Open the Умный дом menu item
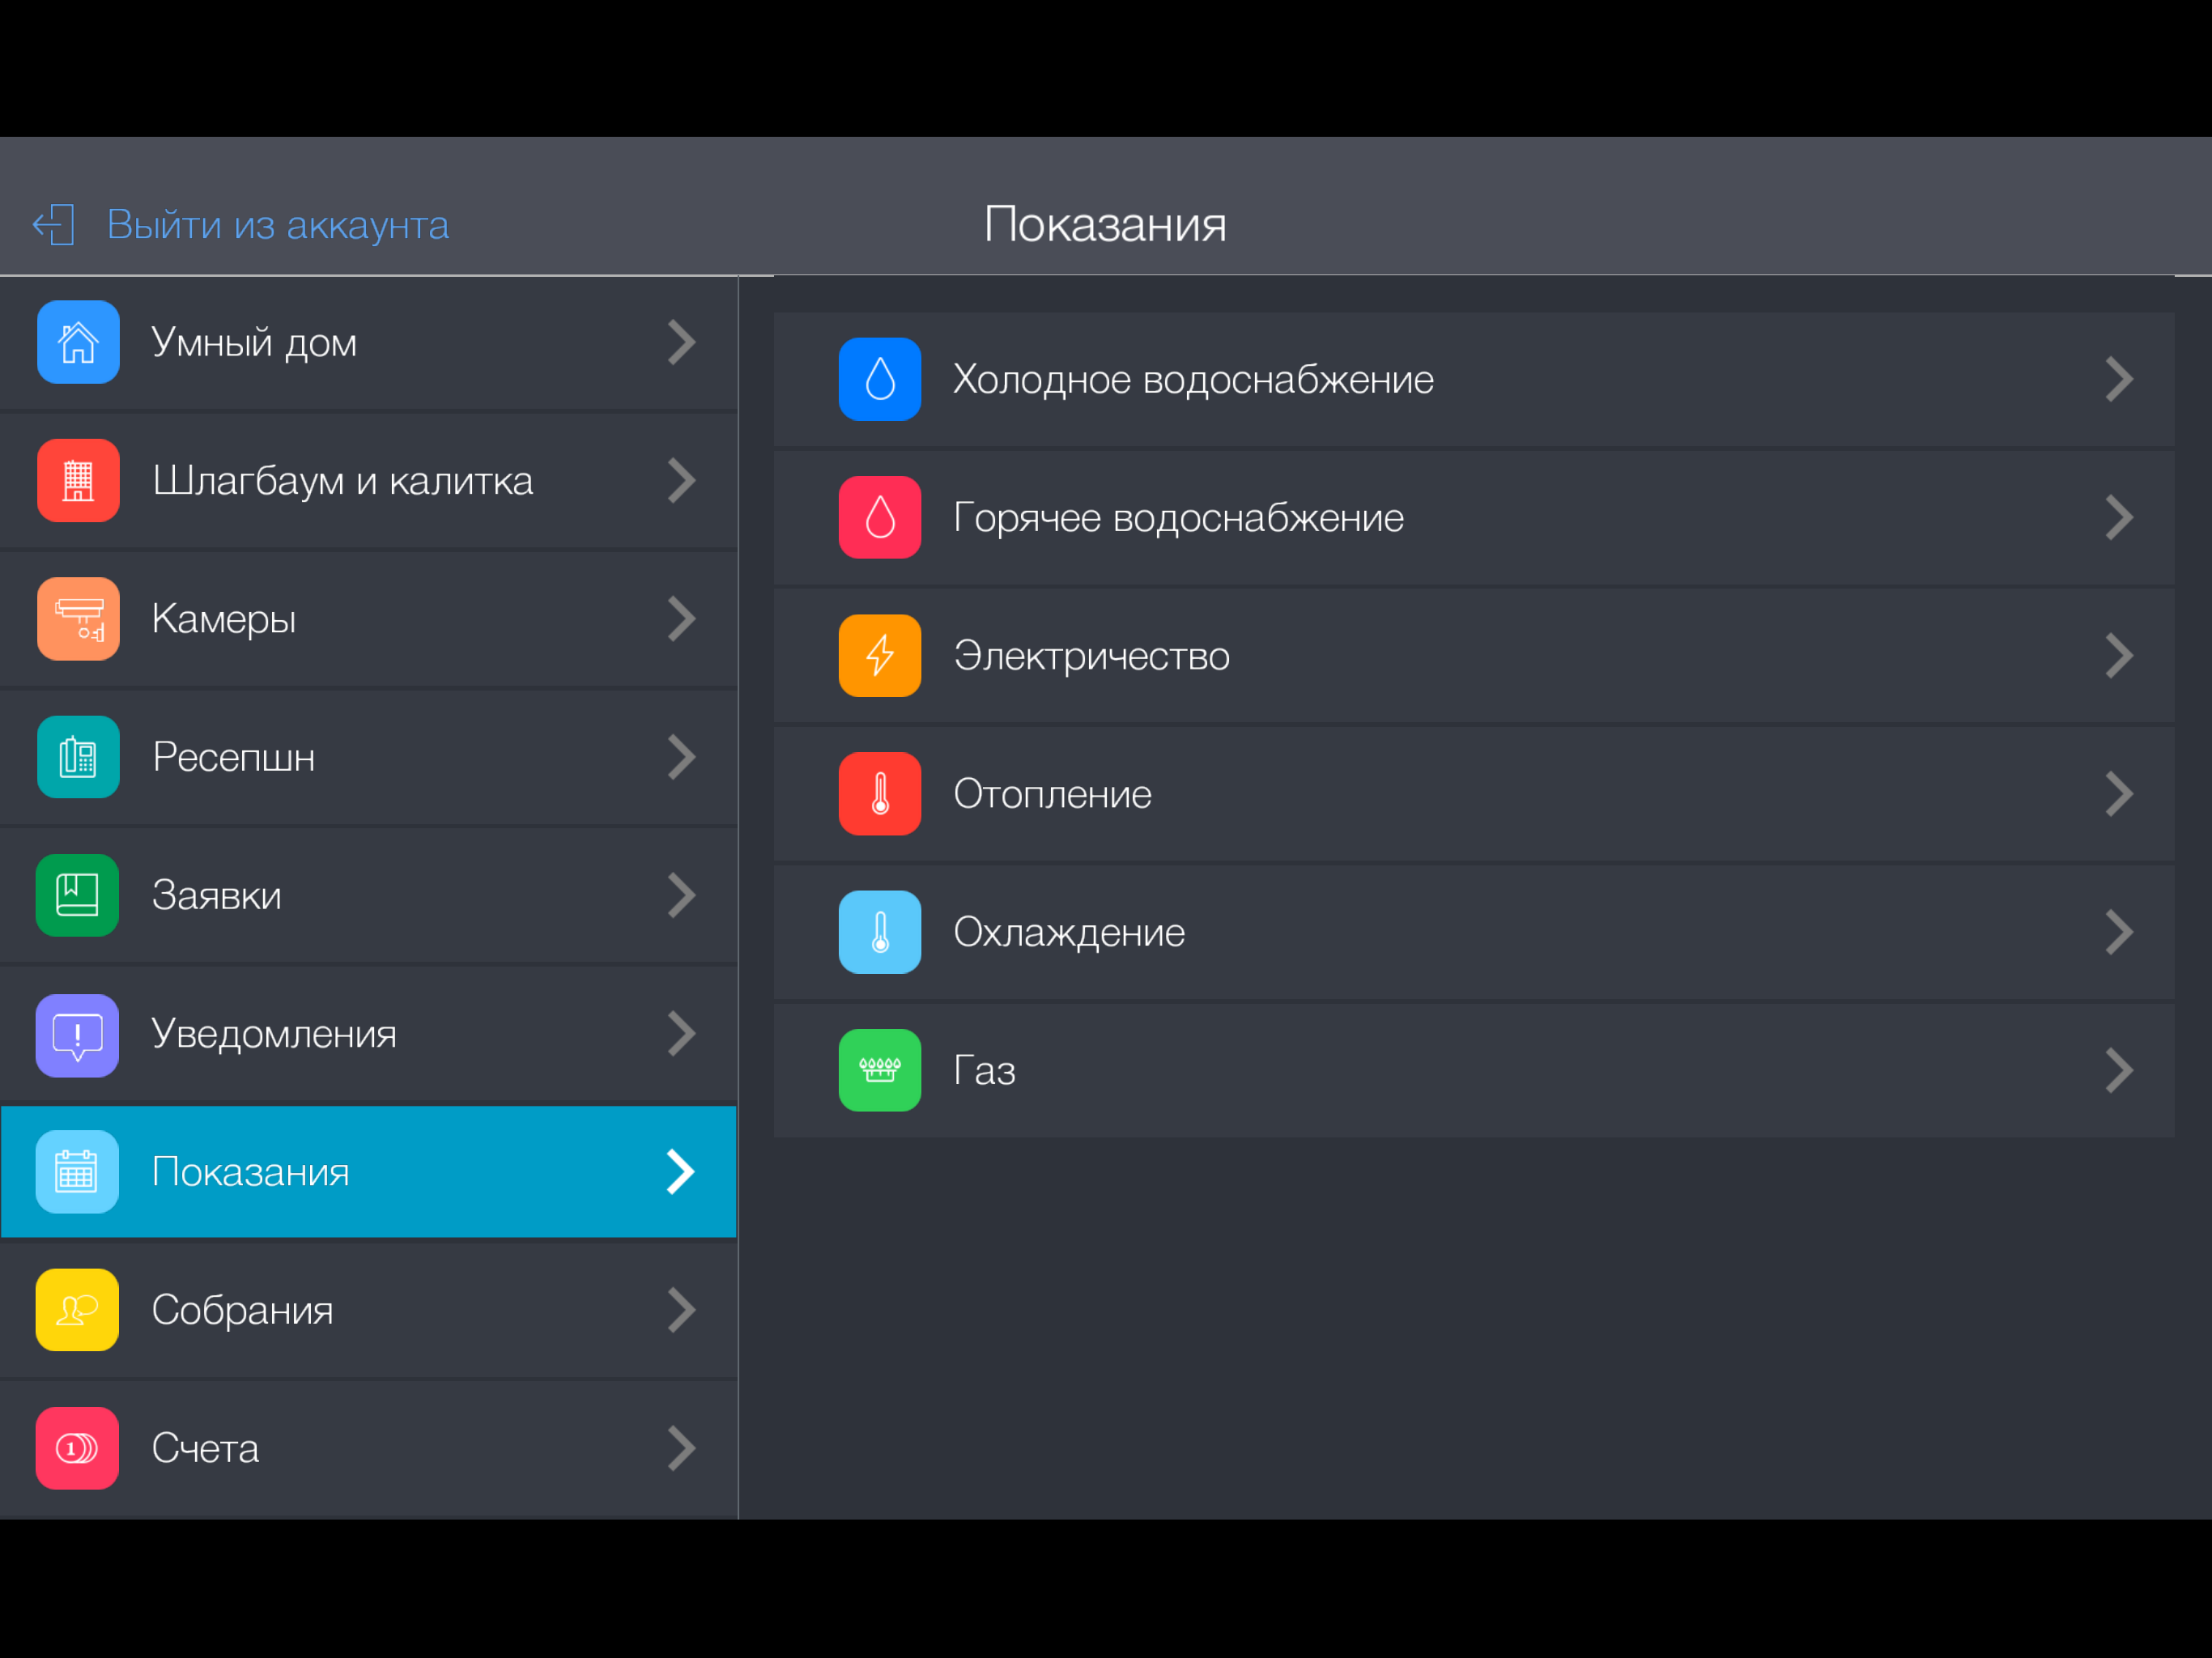The image size is (2212, 1658). (x=368, y=343)
